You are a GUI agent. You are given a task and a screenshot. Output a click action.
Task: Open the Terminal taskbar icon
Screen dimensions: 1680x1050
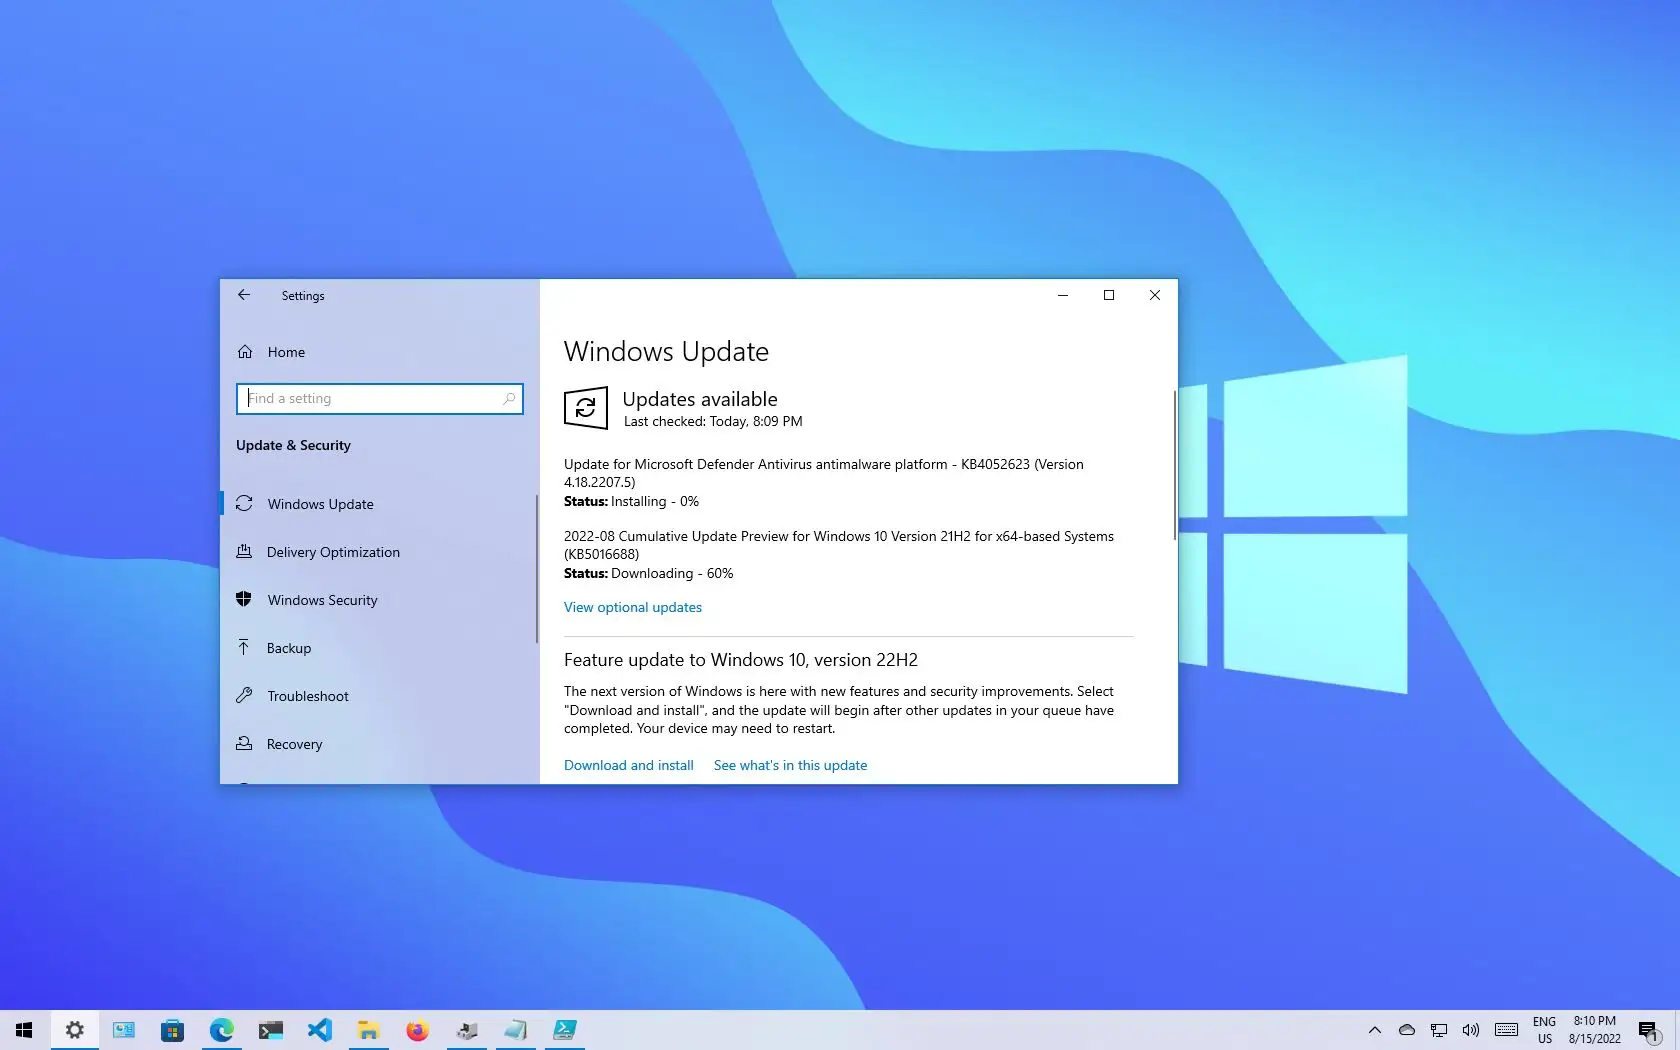[270, 1030]
